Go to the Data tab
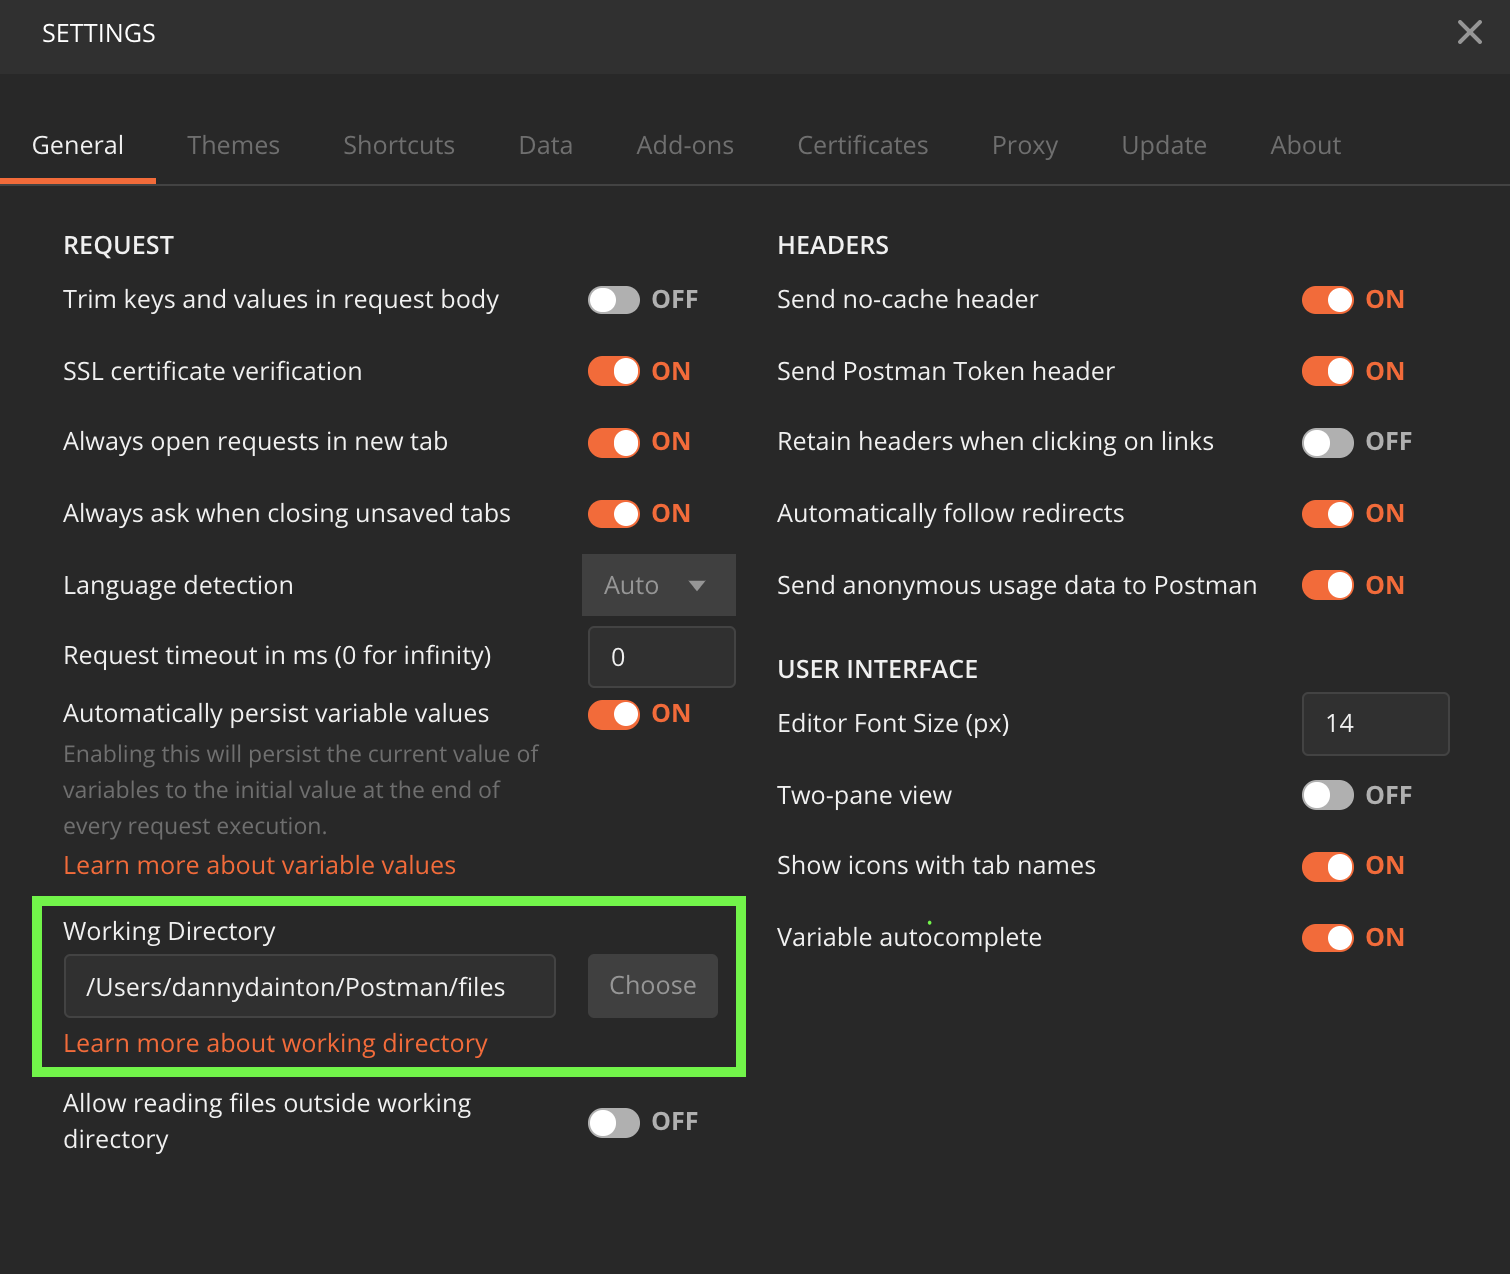Viewport: 1510px width, 1274px height. (x=545, y=145)
